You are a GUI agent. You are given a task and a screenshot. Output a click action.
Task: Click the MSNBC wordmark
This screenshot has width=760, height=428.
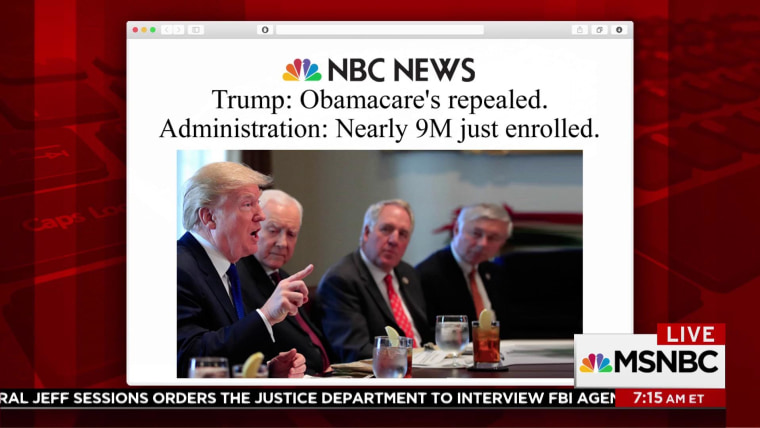tap(666, 362)
